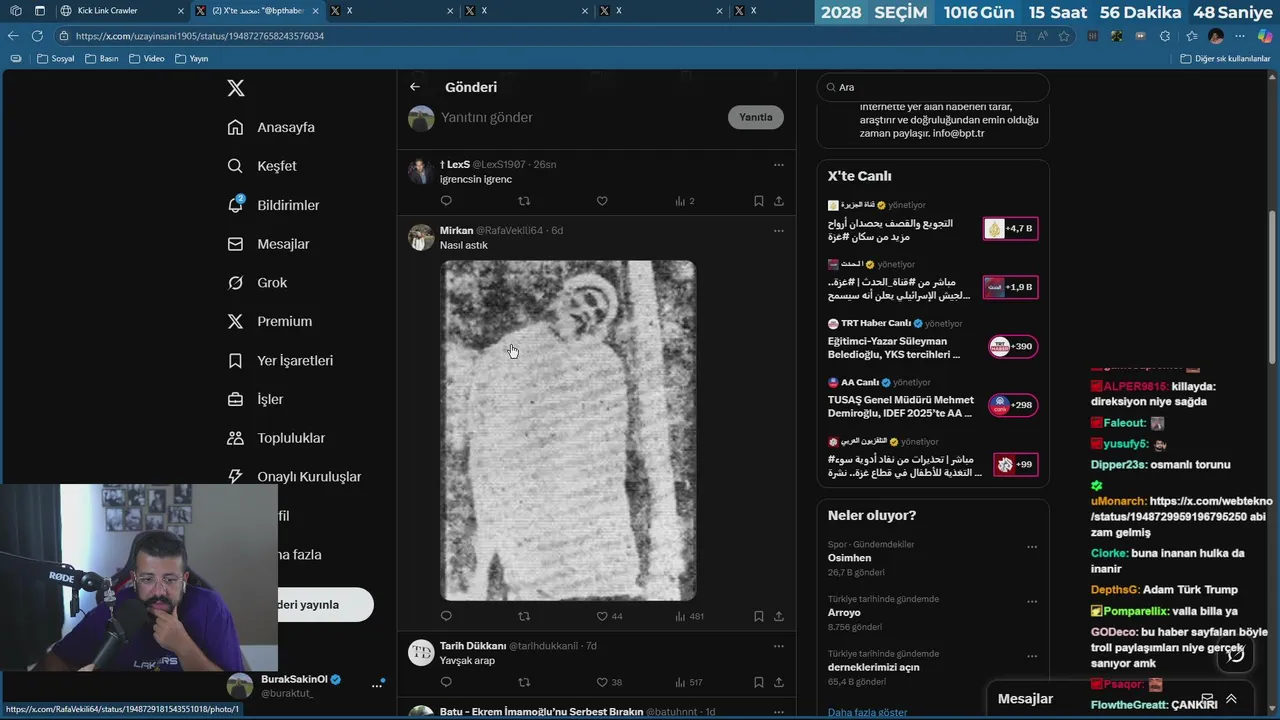Open the Sosyal bookmarks folder
The height and width of the screenshot is (720, 1280).
[56, 59]
